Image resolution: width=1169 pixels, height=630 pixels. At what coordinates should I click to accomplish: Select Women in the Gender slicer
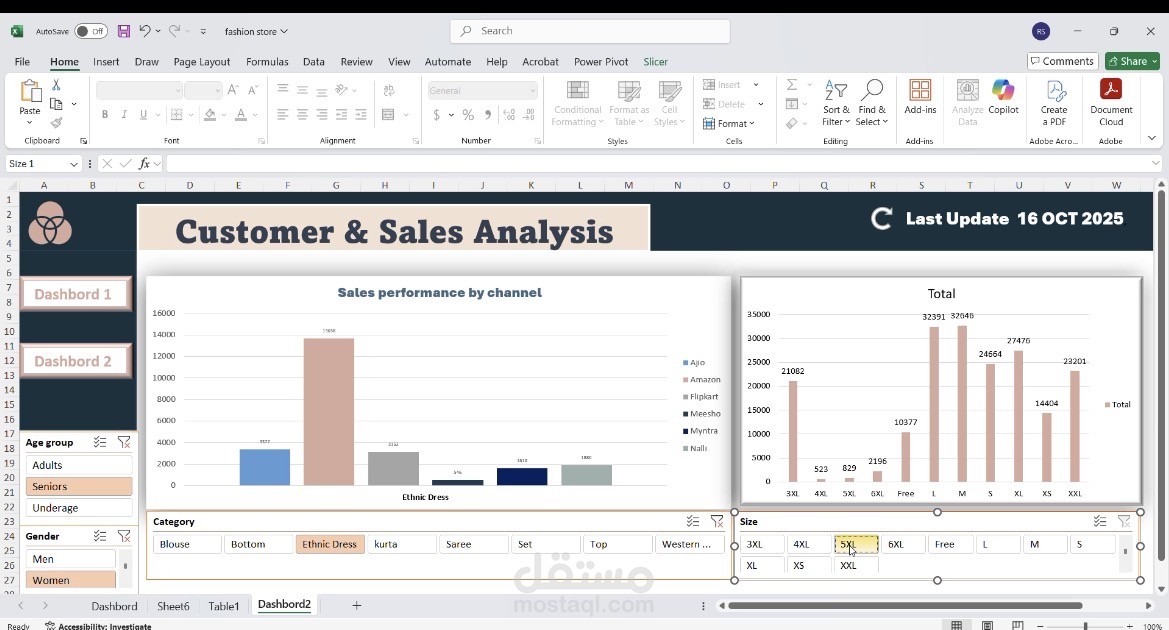(70, 580)
